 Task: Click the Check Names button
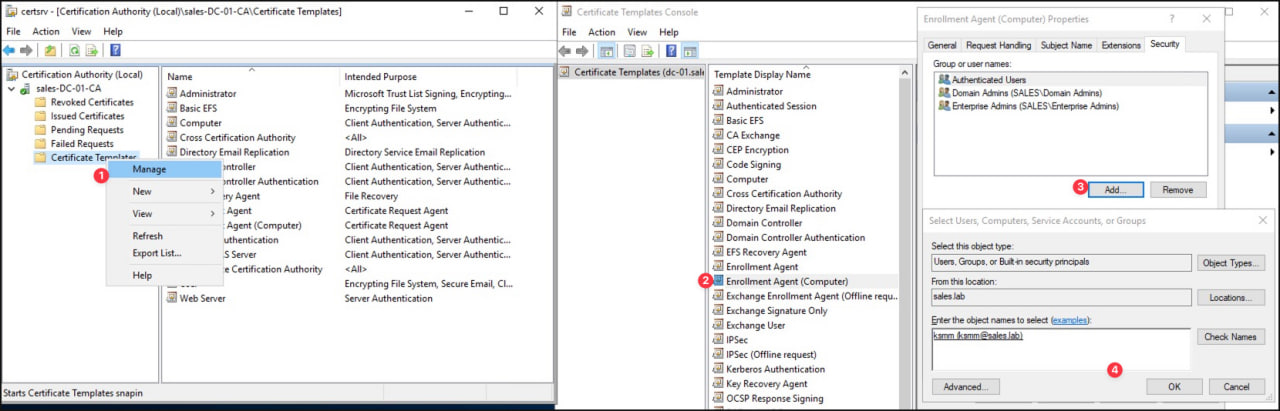(x=1230, y=337)
